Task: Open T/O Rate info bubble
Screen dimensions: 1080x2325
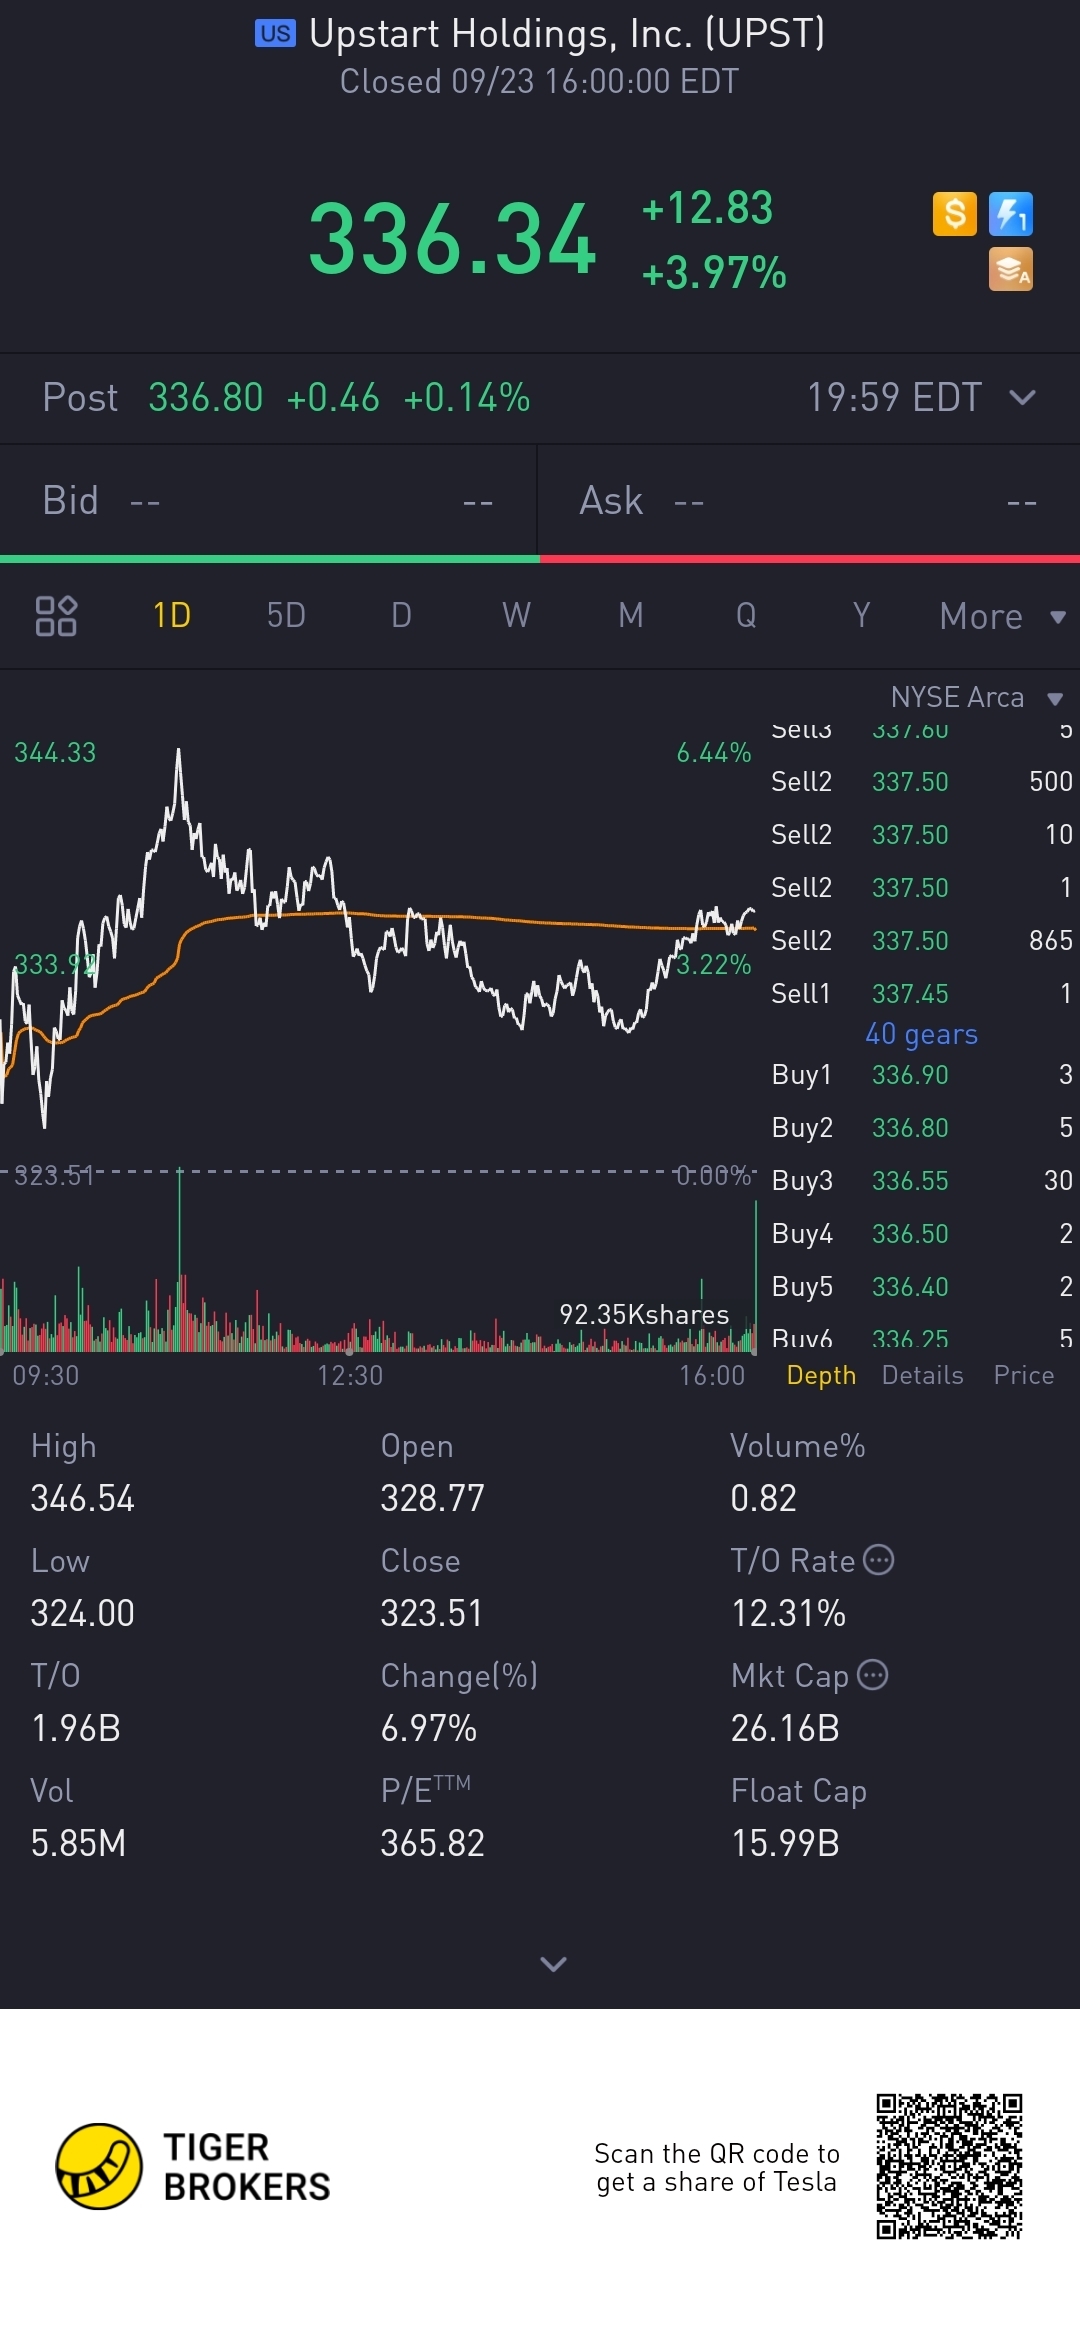Action: tap(878, 1560)
